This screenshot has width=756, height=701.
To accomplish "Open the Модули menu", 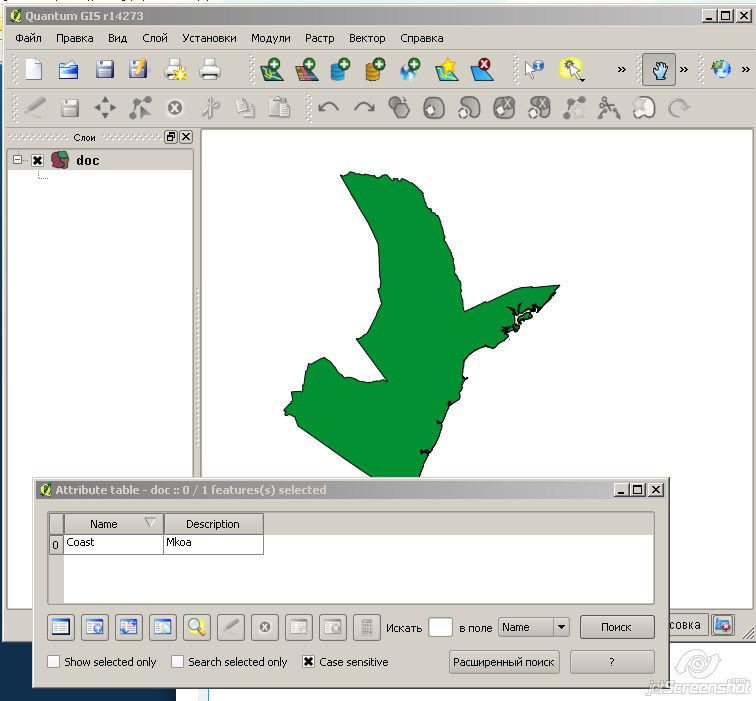I will tap(270, 38).
